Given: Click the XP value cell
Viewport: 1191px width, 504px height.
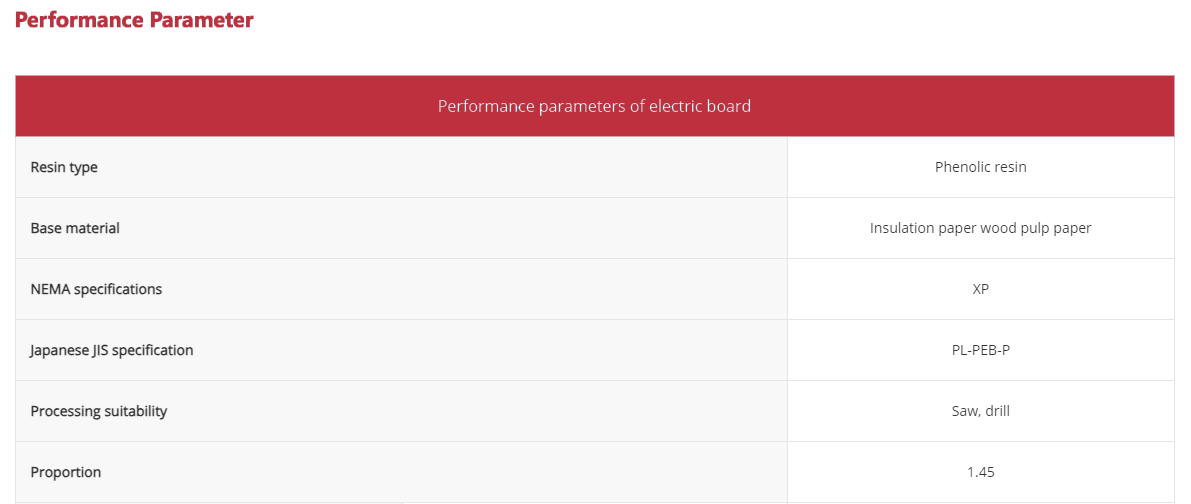Looking at the screenshot, I should [980, 289].
